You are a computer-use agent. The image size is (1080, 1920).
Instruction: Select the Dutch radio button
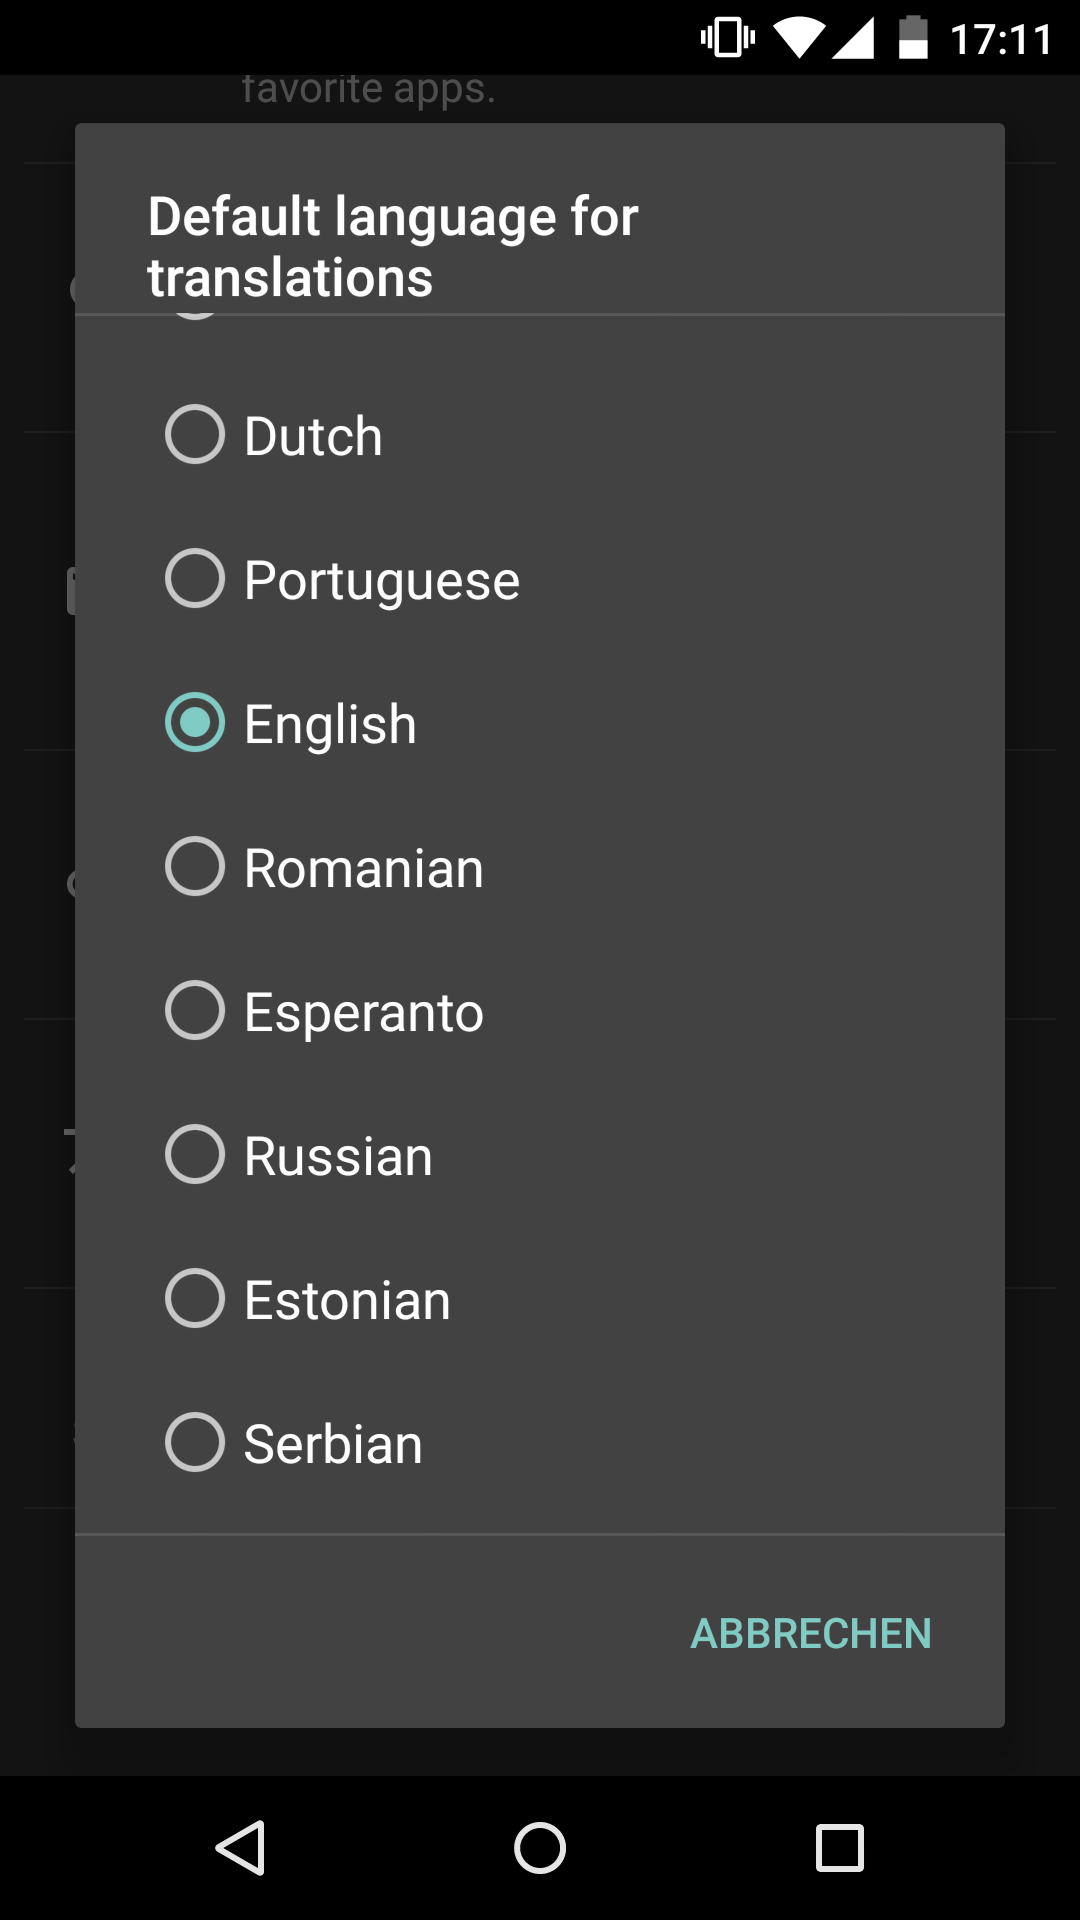[195, 434]
